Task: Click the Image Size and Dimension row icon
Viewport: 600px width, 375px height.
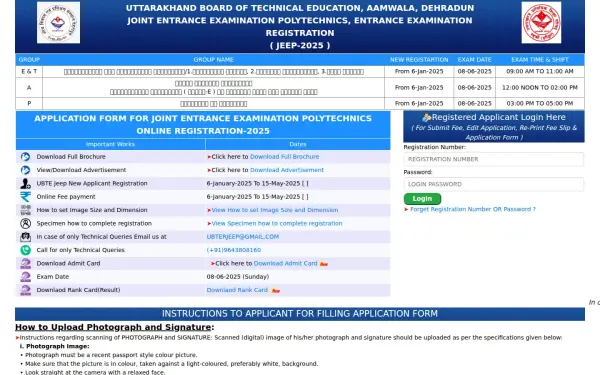Action: [25, 210]
